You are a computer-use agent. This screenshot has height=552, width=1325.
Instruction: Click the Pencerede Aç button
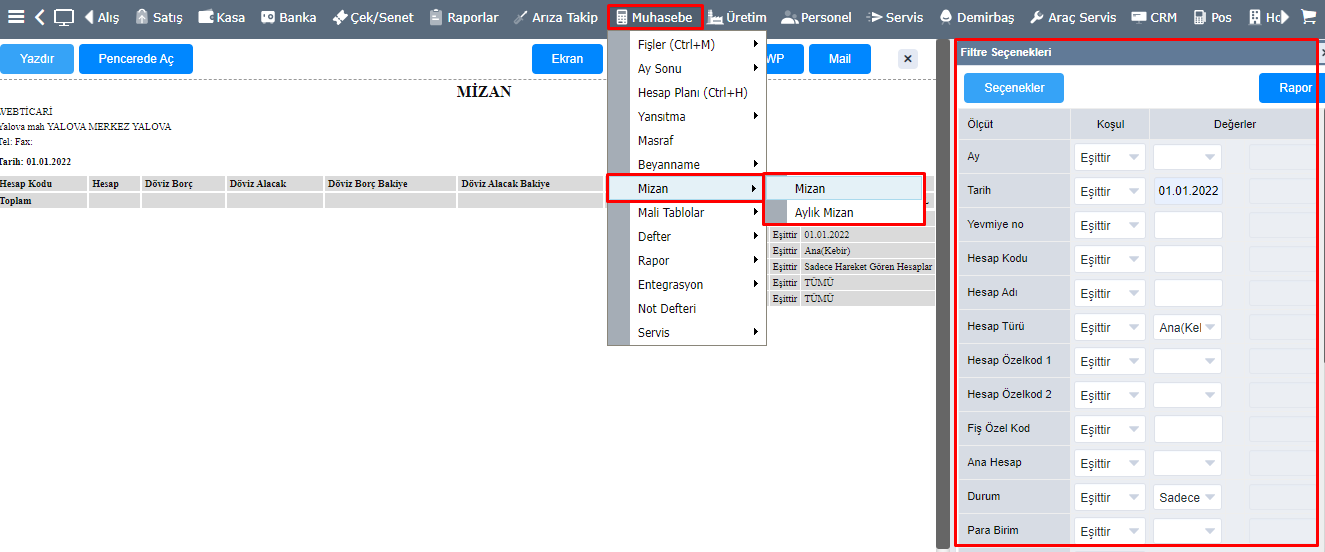[135, 59]
